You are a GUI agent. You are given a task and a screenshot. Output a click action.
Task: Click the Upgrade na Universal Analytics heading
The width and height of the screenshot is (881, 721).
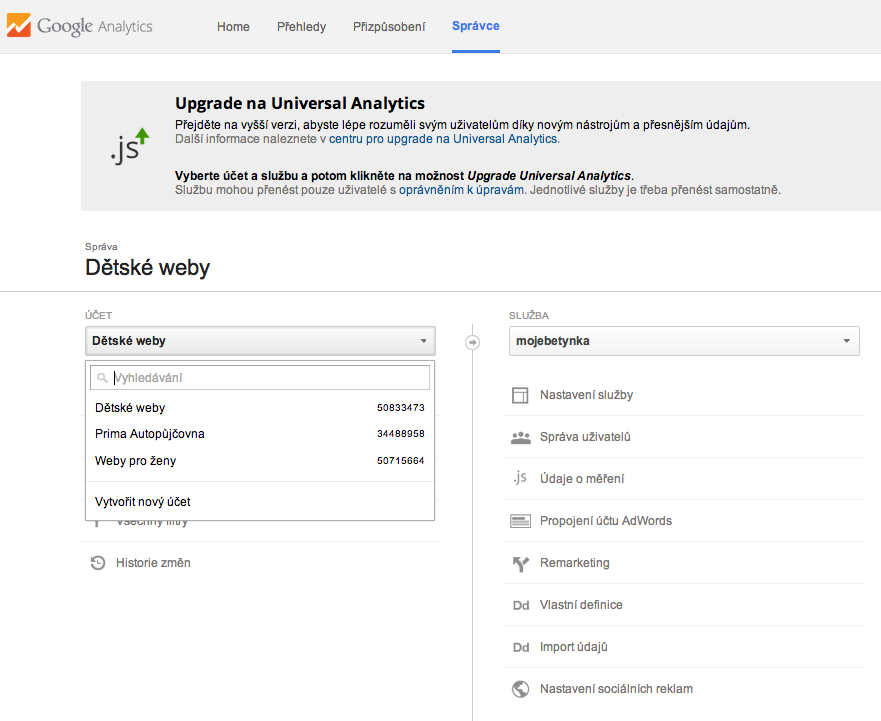(299, 103)
